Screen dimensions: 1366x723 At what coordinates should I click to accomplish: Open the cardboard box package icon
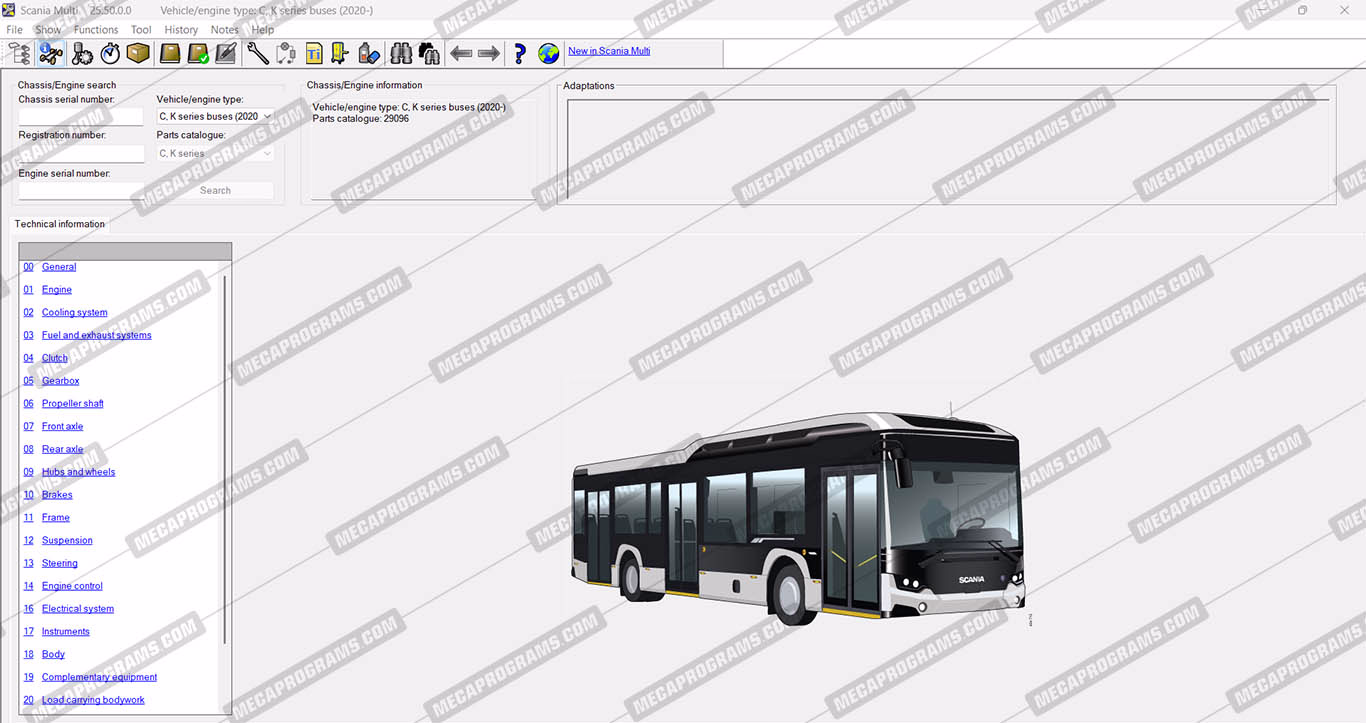(x=138, y=53)
